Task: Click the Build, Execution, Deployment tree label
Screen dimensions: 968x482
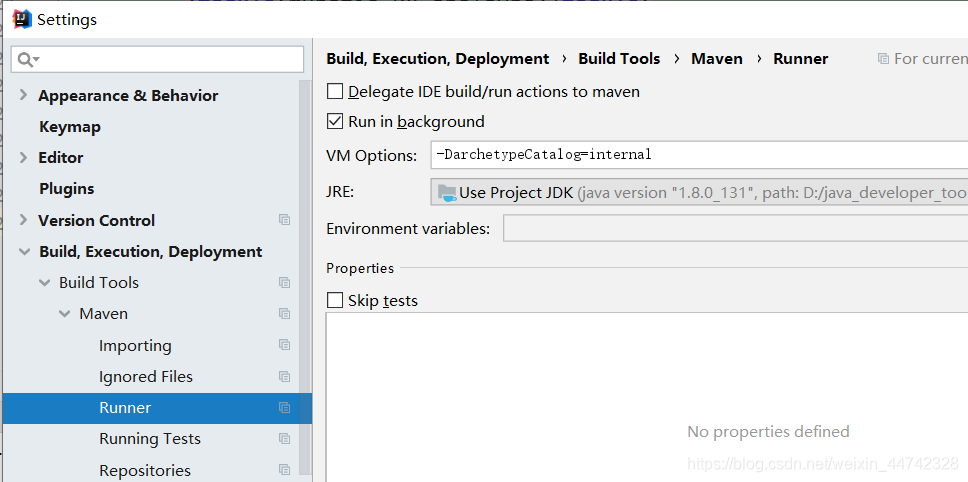Action: (x=151, y=252)
